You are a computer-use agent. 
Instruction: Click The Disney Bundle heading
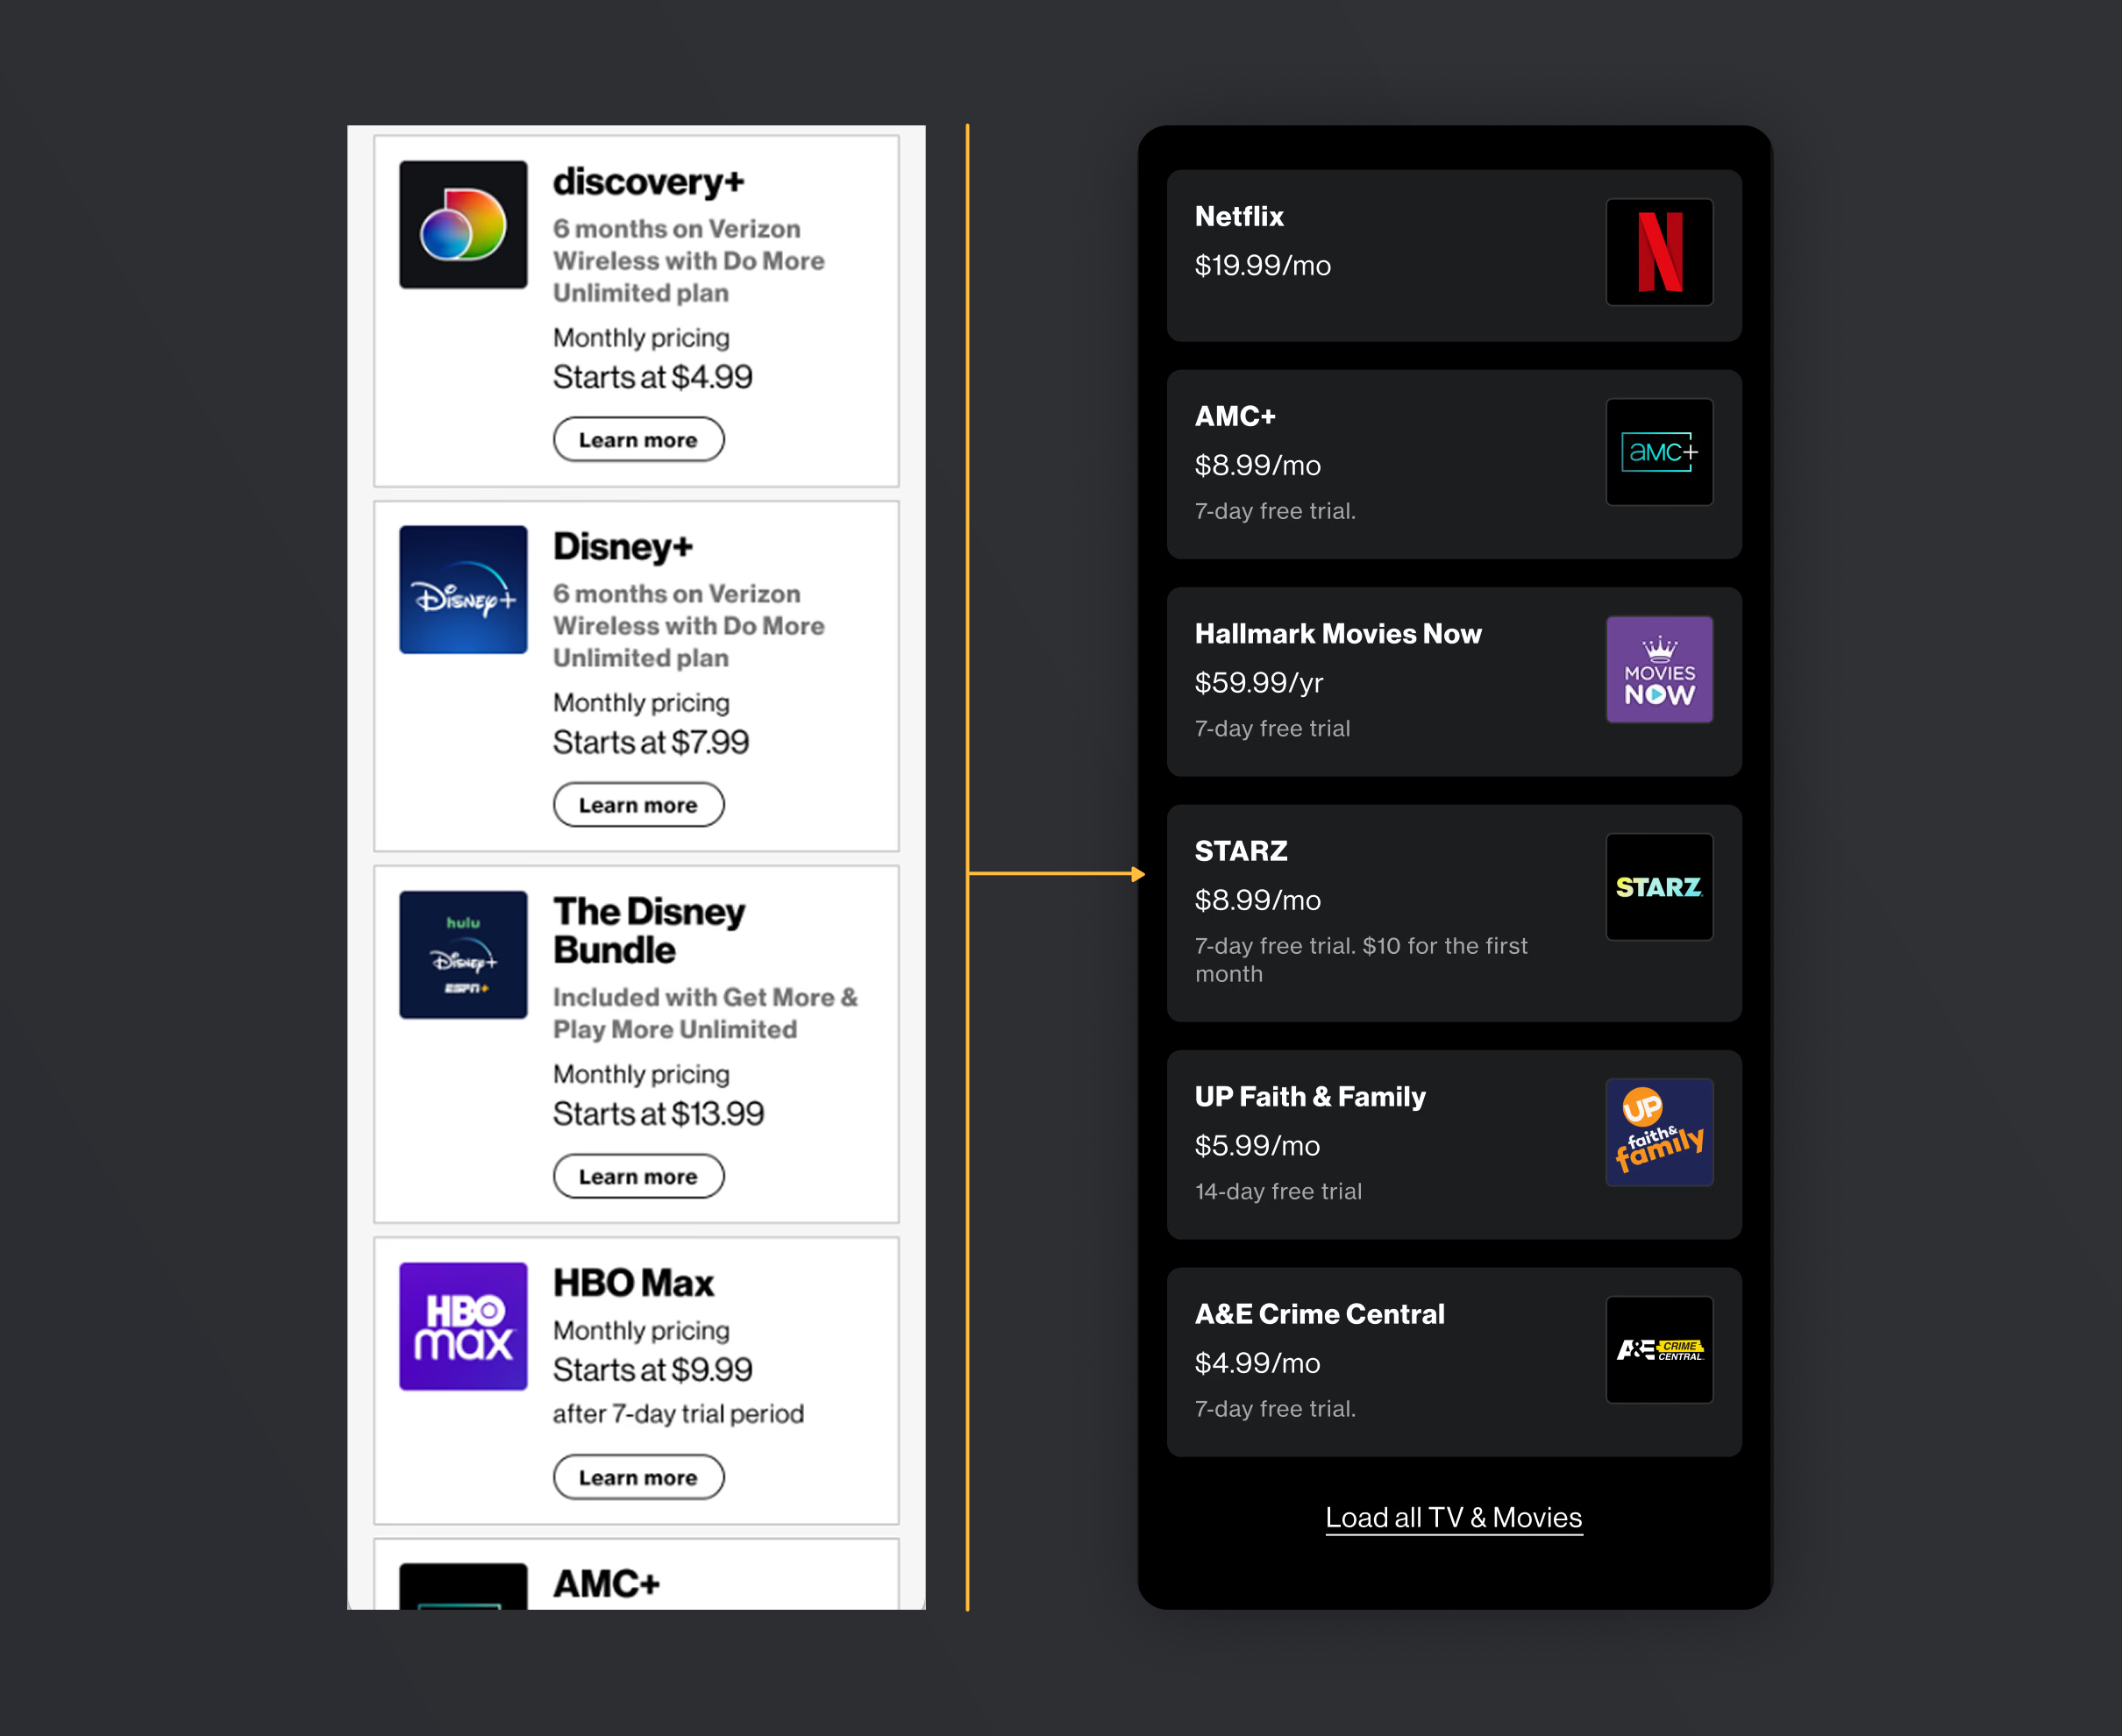[650, 930]
